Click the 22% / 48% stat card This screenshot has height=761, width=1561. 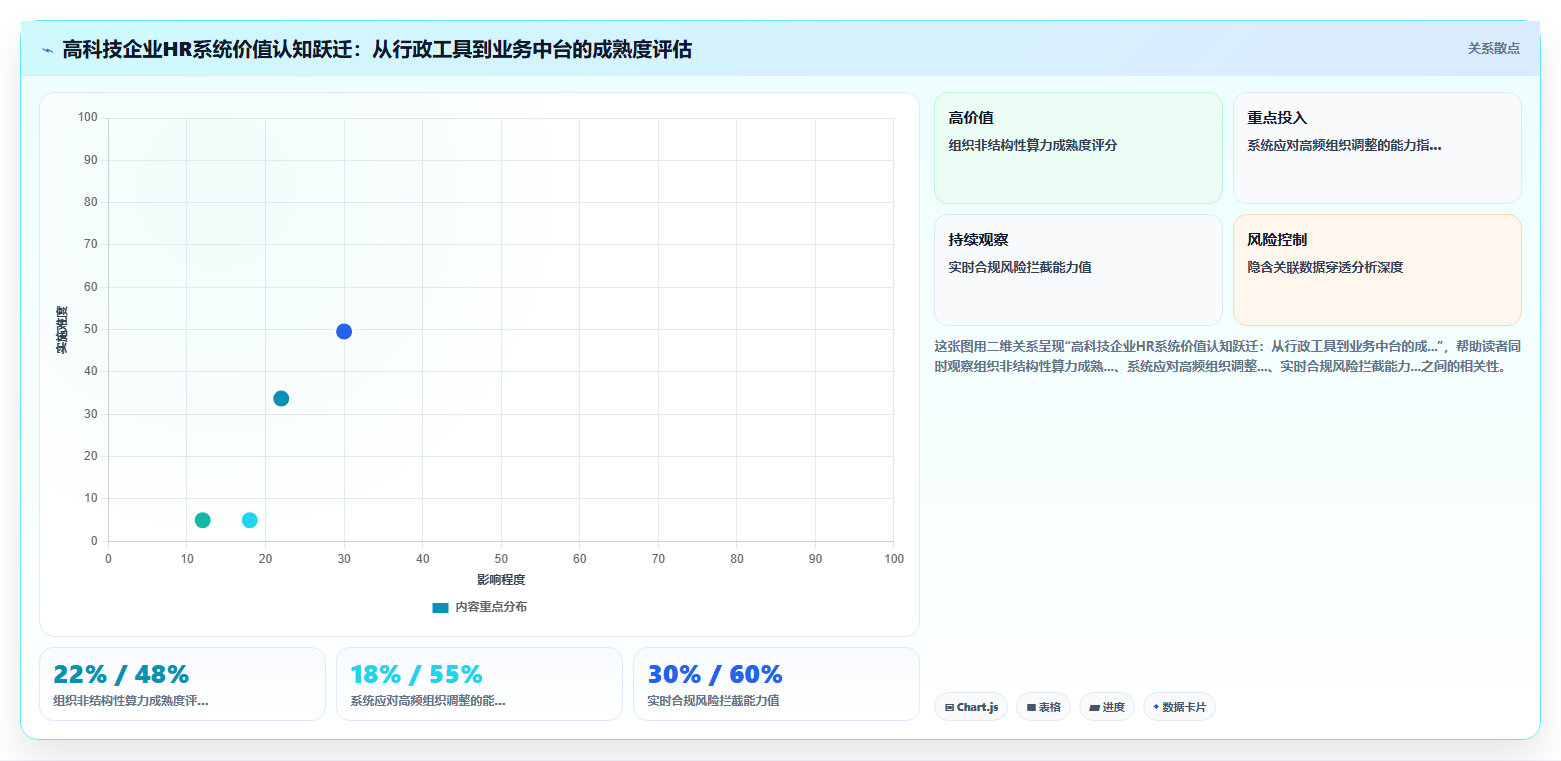[182, 684]
